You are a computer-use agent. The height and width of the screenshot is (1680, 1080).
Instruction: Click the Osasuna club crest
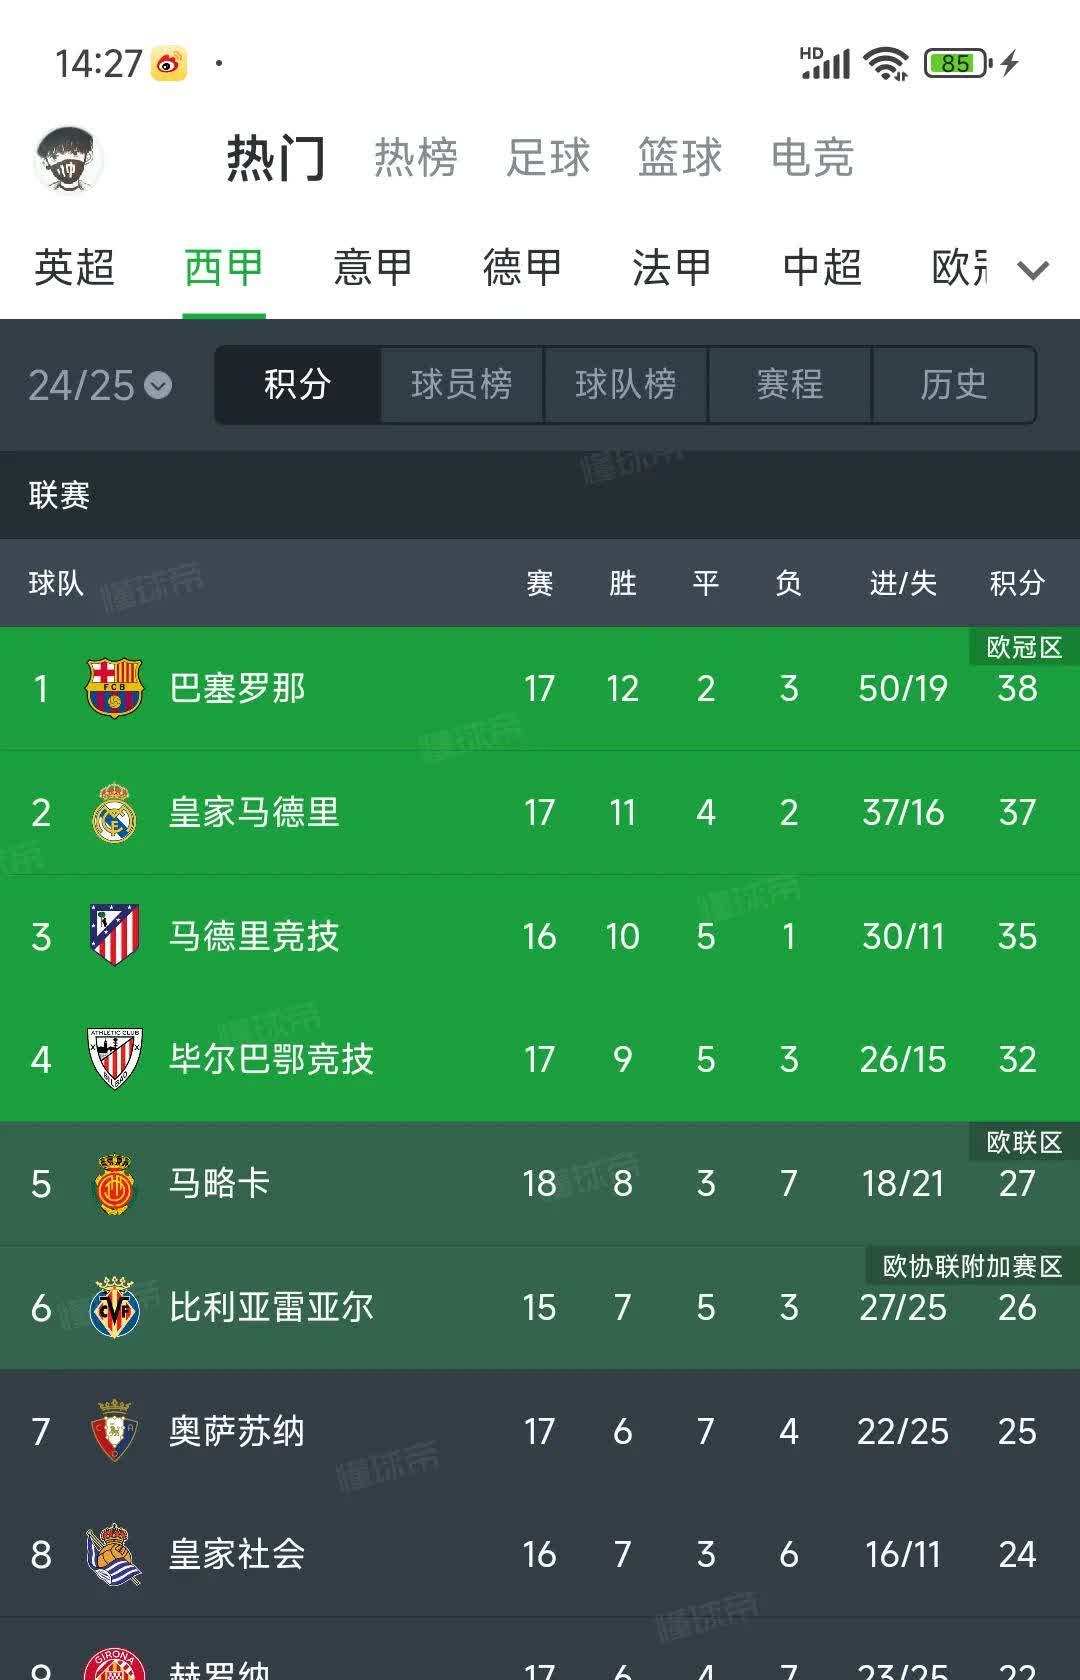(x=114, y=1431)
